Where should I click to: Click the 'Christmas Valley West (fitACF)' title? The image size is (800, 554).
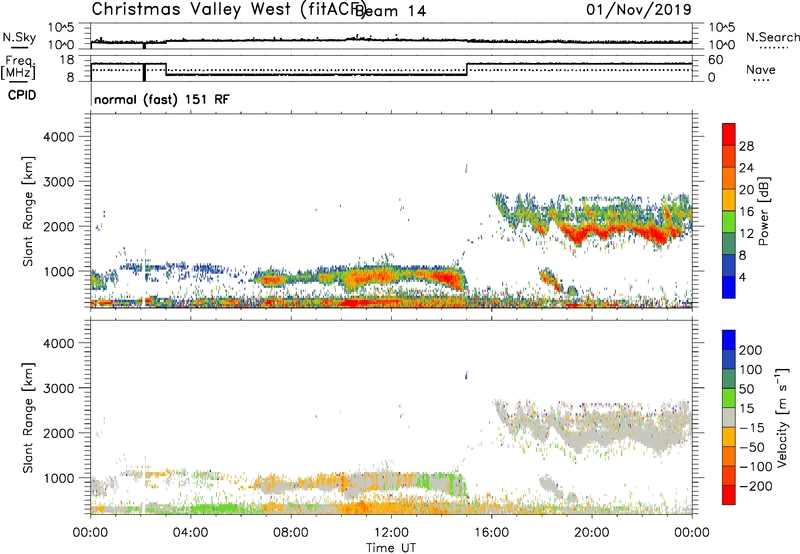(228, 10)
